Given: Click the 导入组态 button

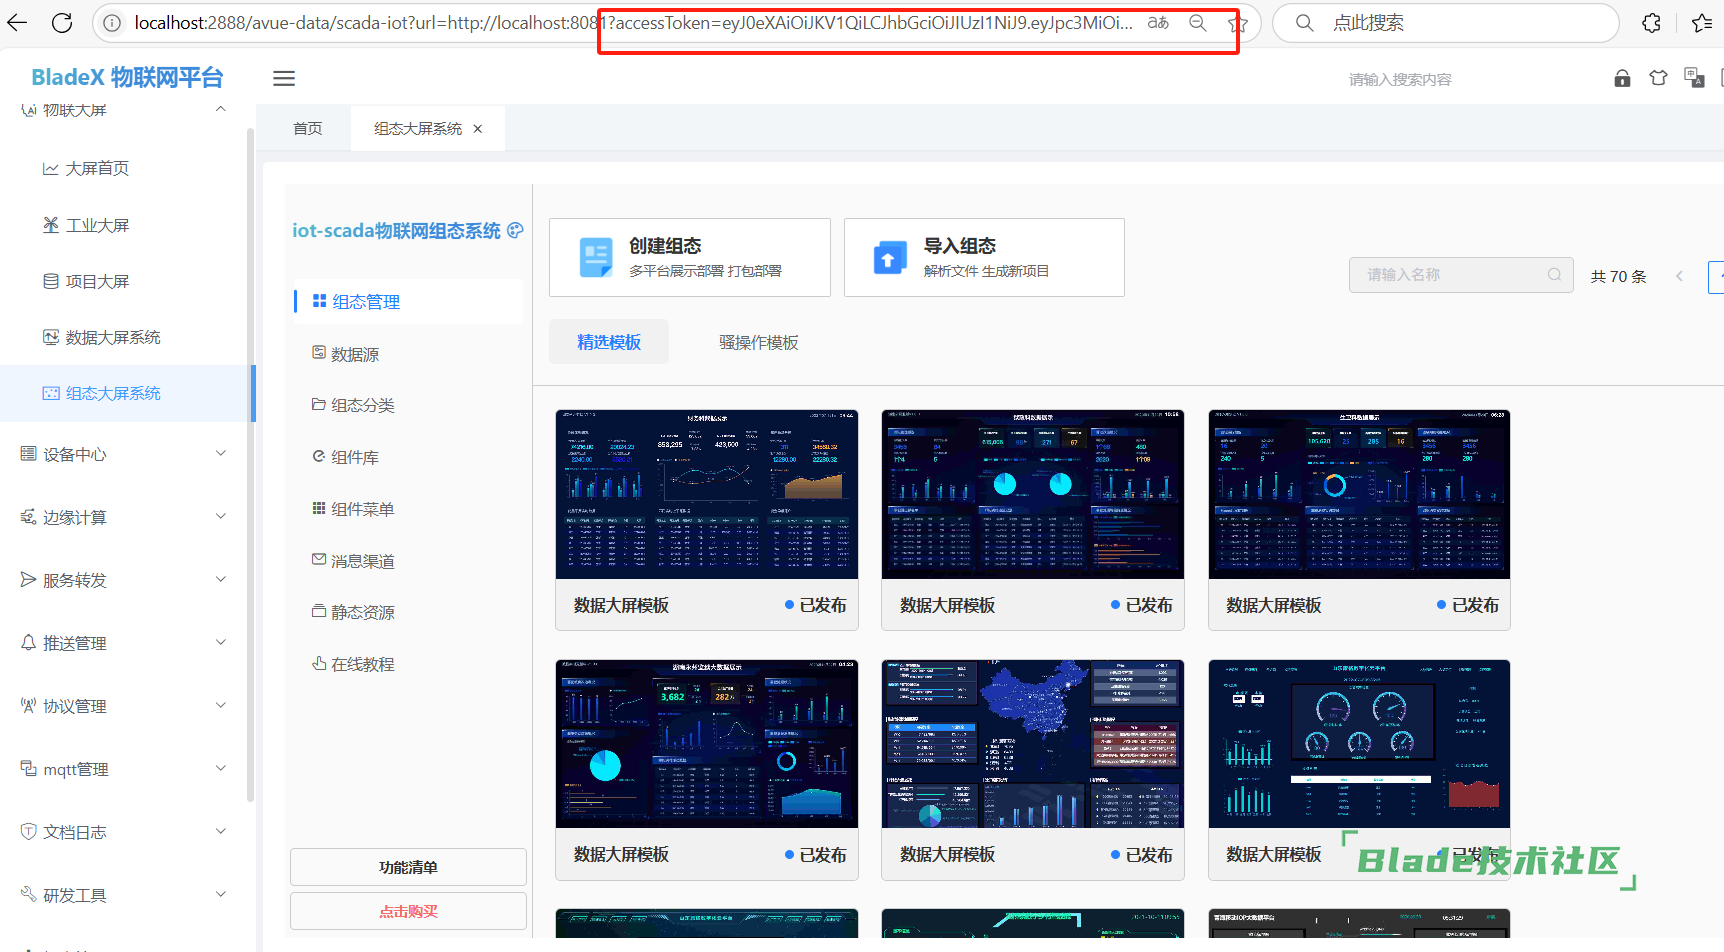Looking at the screenshot, I should [984, 257].
